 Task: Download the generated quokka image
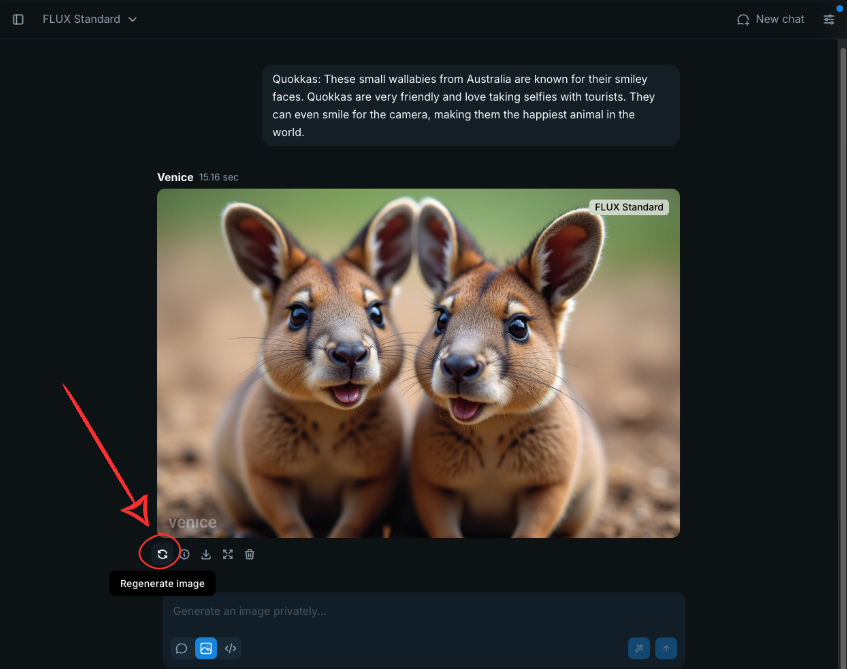pyautogui.click(x=206, y=554)
